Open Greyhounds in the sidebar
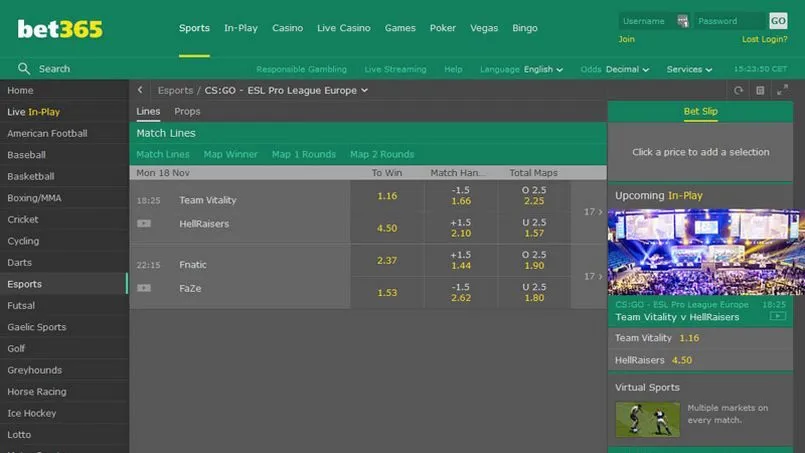This screenshot has width=805, height=453. 64,370
